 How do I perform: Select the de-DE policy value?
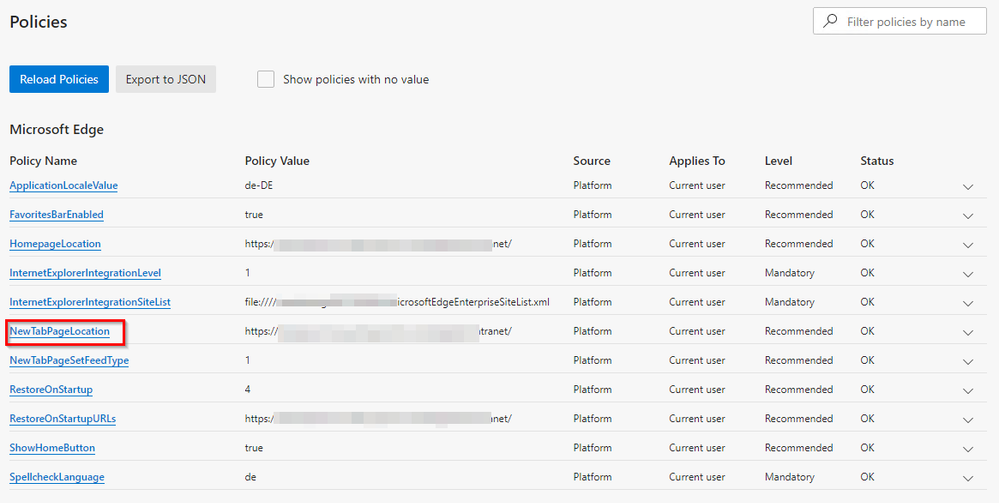[x=259, y=186]
